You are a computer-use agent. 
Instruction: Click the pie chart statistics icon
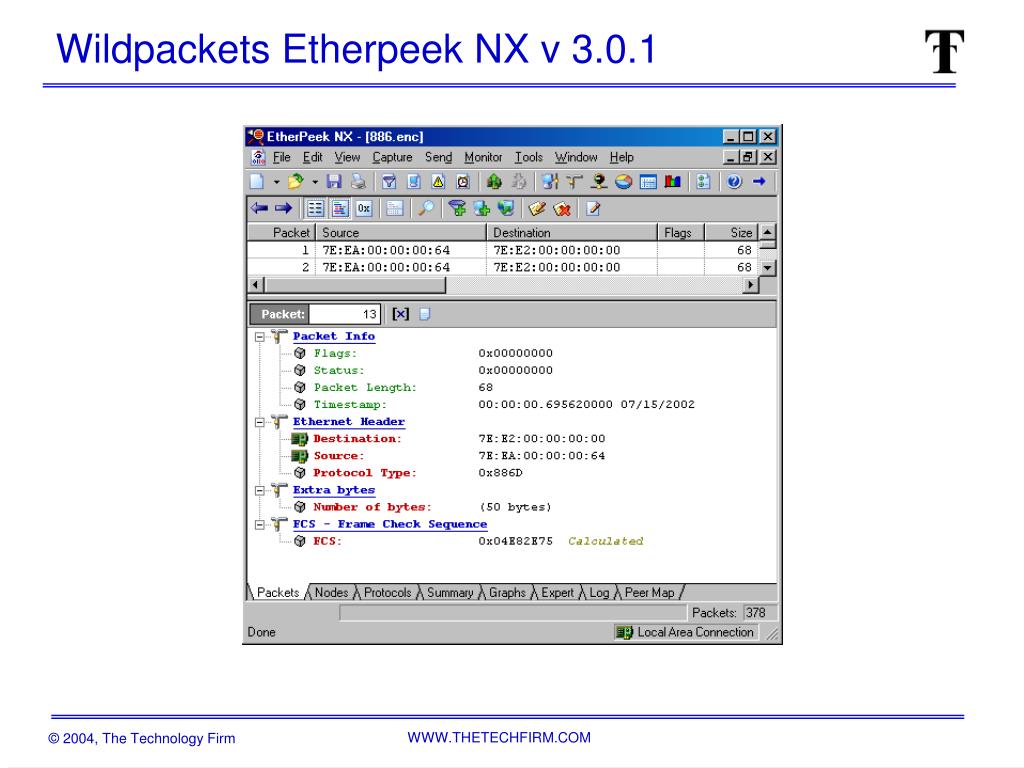pyautogui.click(x=624, y=182)
